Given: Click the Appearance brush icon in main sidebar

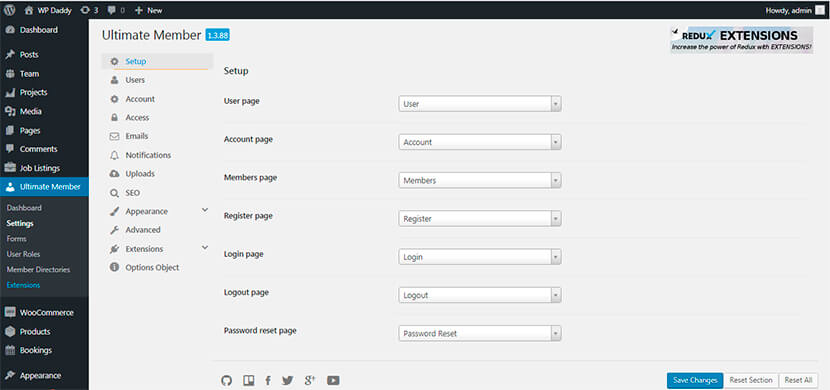Looking at the screenshot, I should coord(10,376).
